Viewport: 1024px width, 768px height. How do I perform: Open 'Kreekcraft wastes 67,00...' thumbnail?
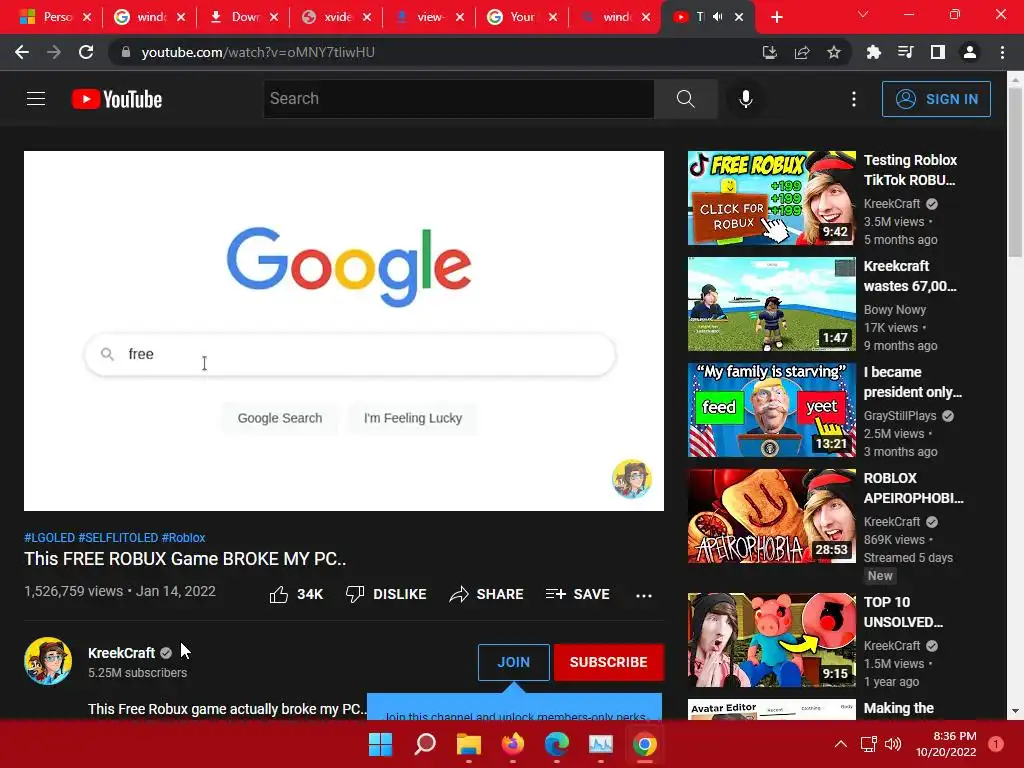[x=771, y=304]
